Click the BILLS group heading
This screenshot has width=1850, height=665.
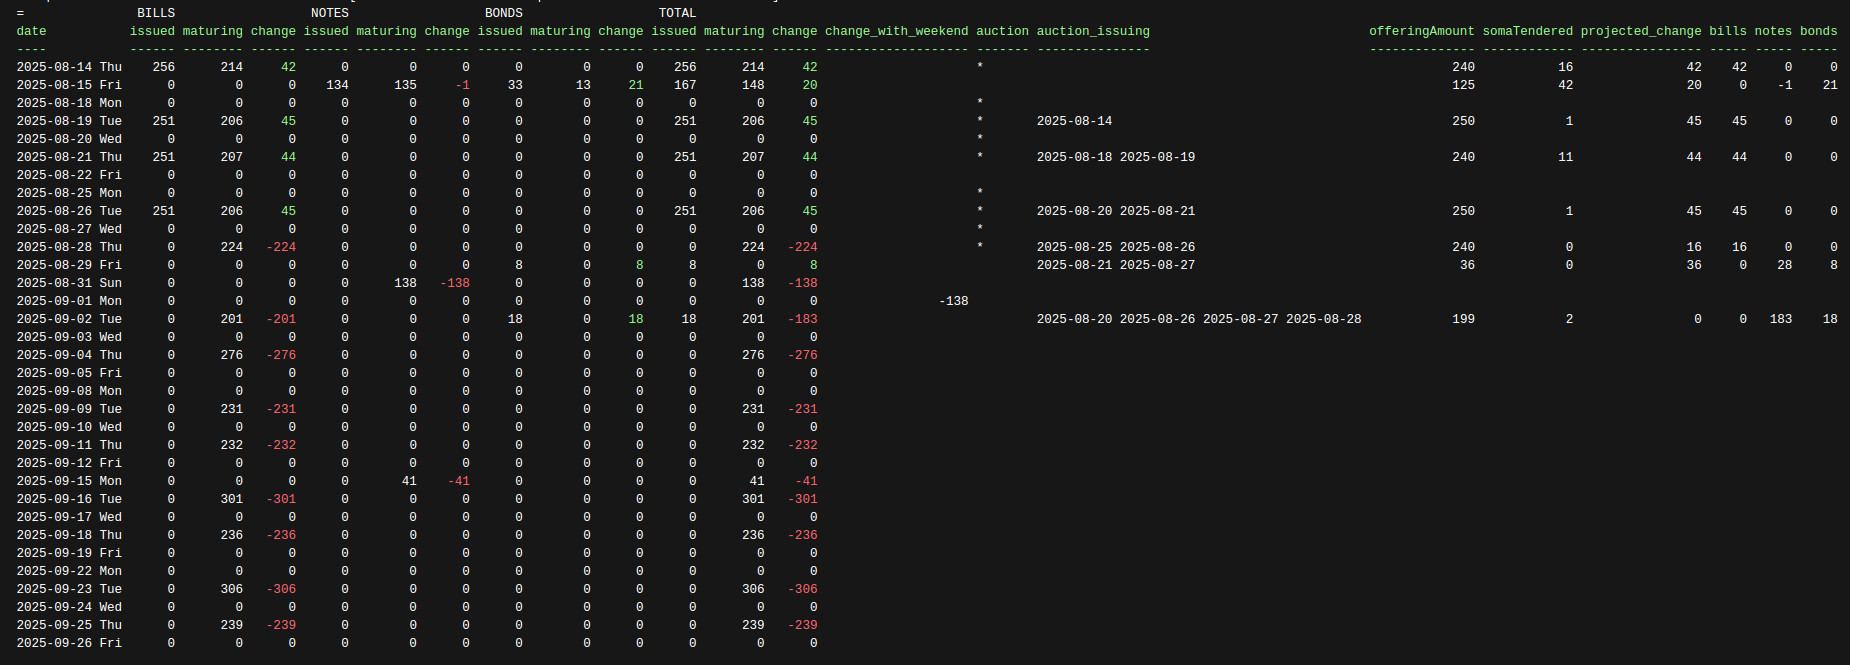(x=156, y=13)
